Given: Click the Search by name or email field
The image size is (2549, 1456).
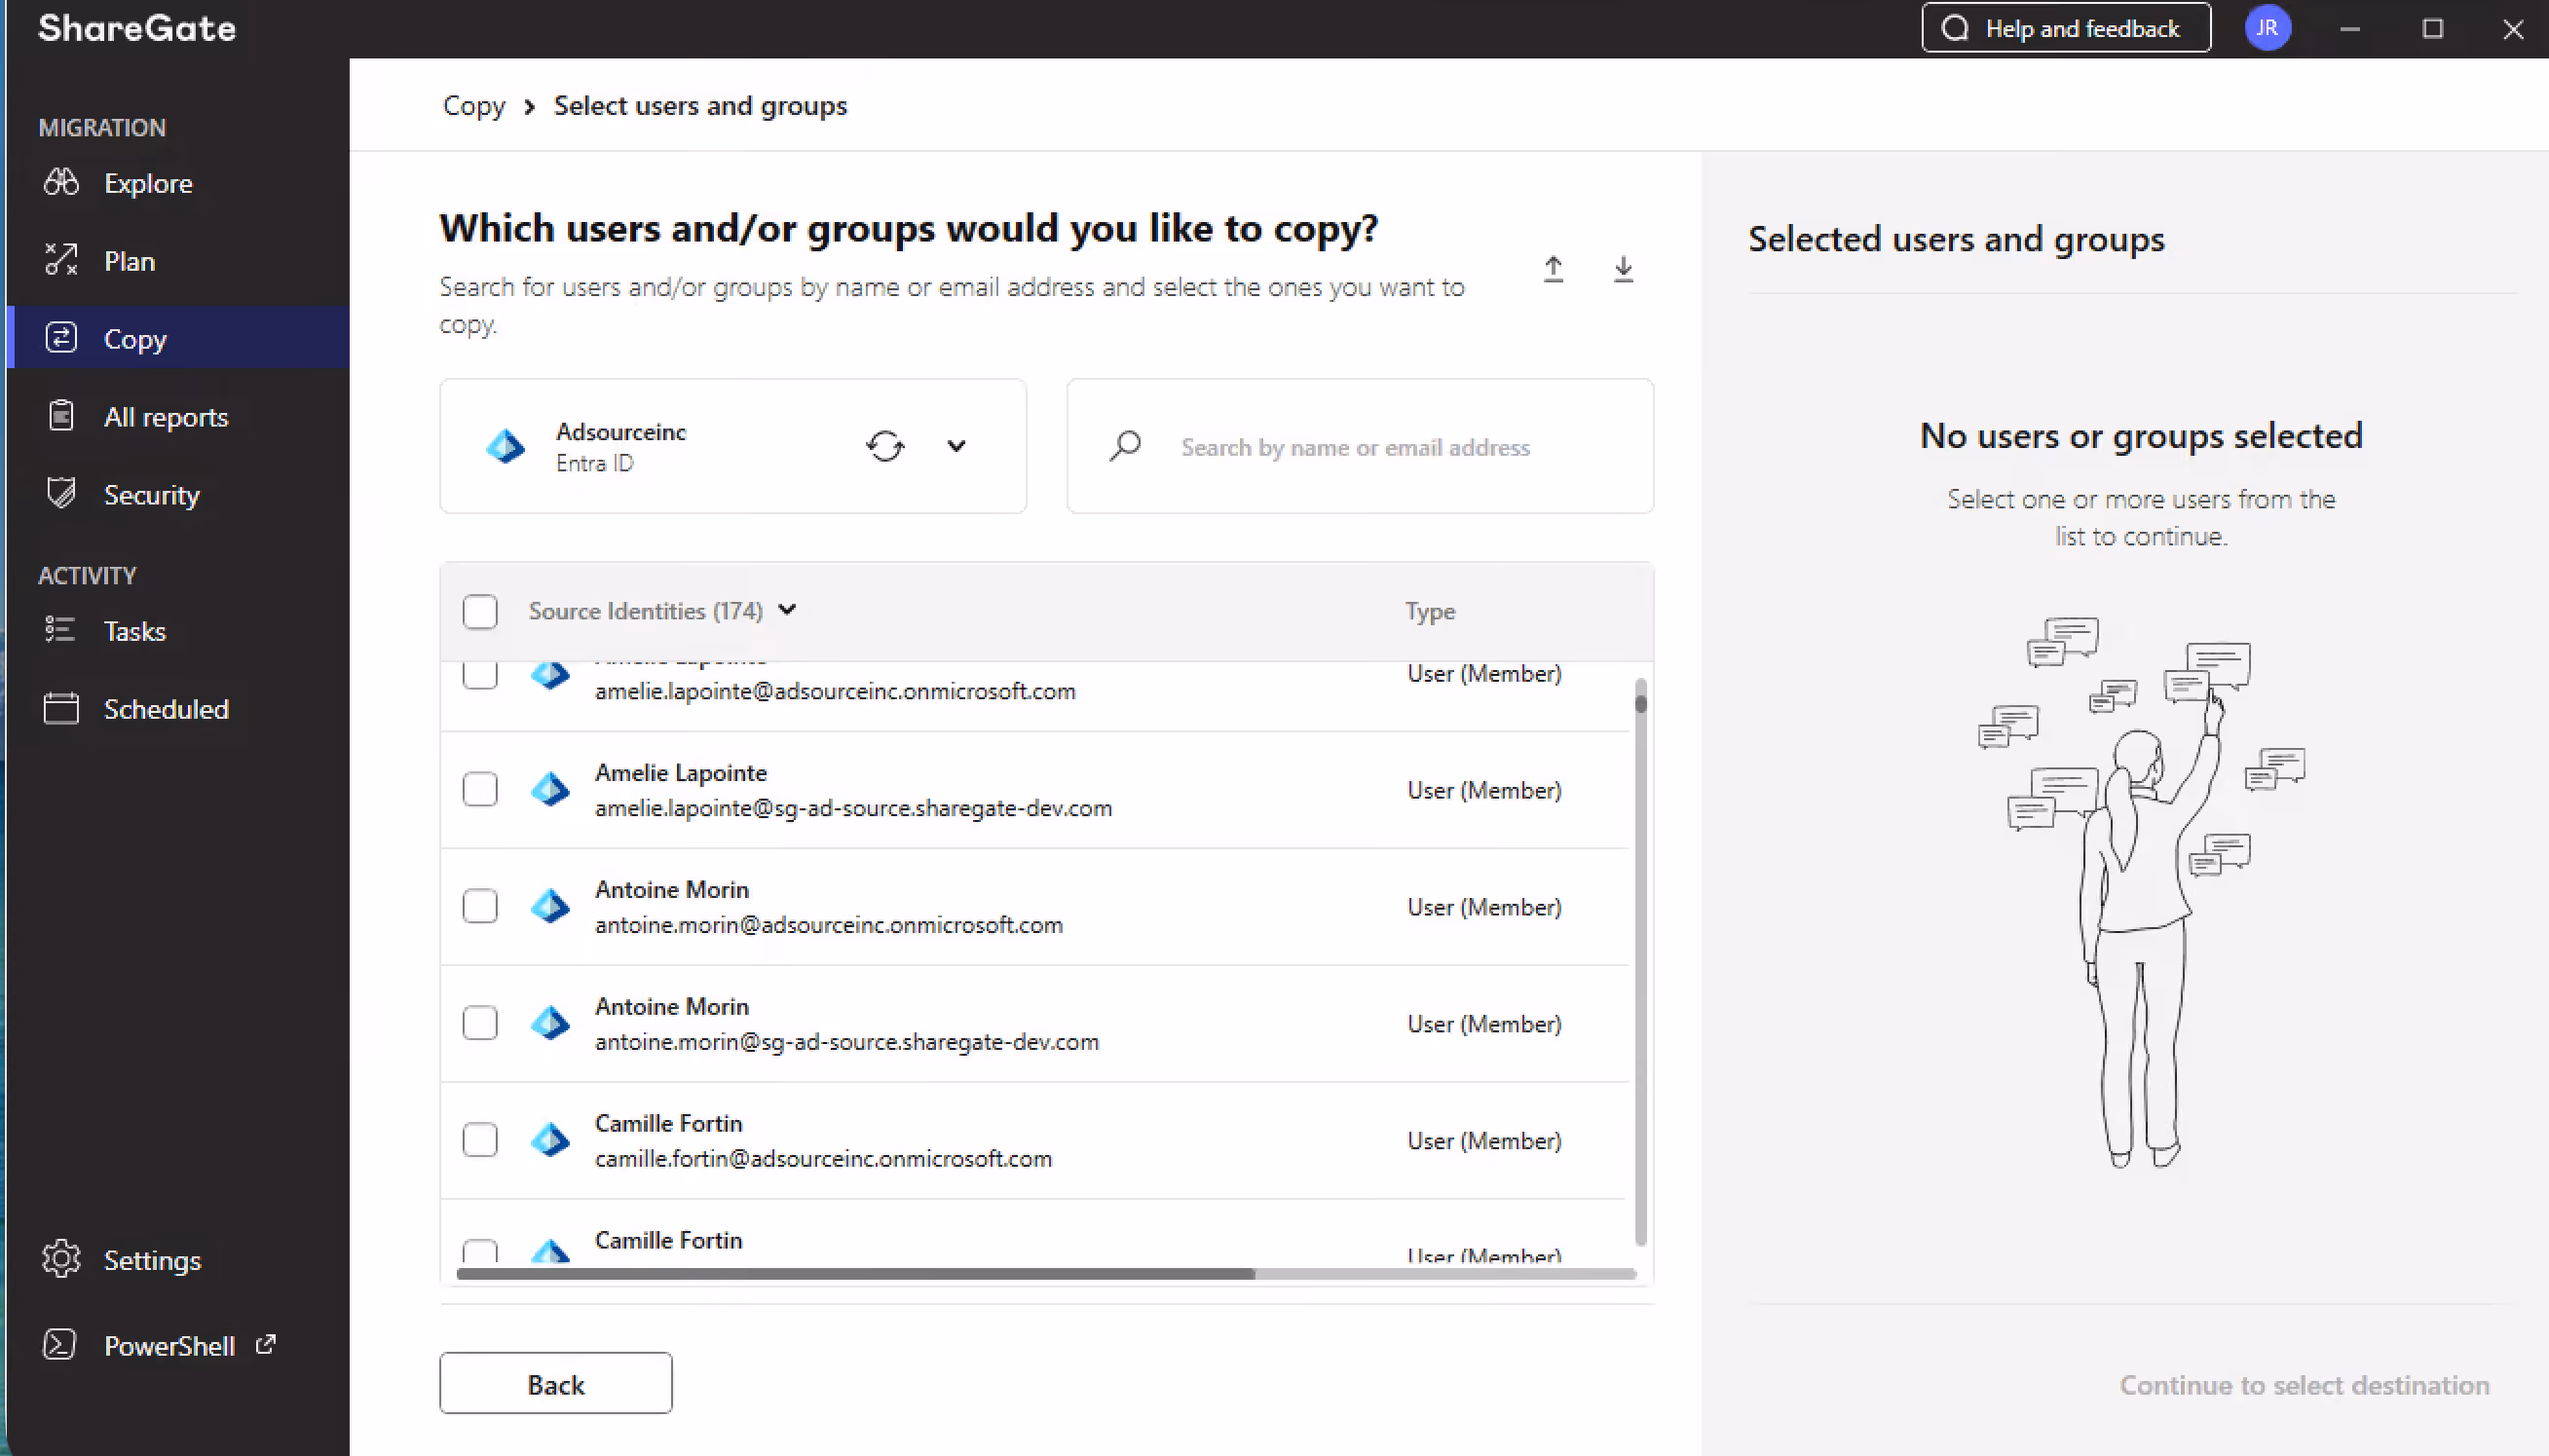Looking at the screenshot, I should pyautogui.click(x=1360, y=446).
